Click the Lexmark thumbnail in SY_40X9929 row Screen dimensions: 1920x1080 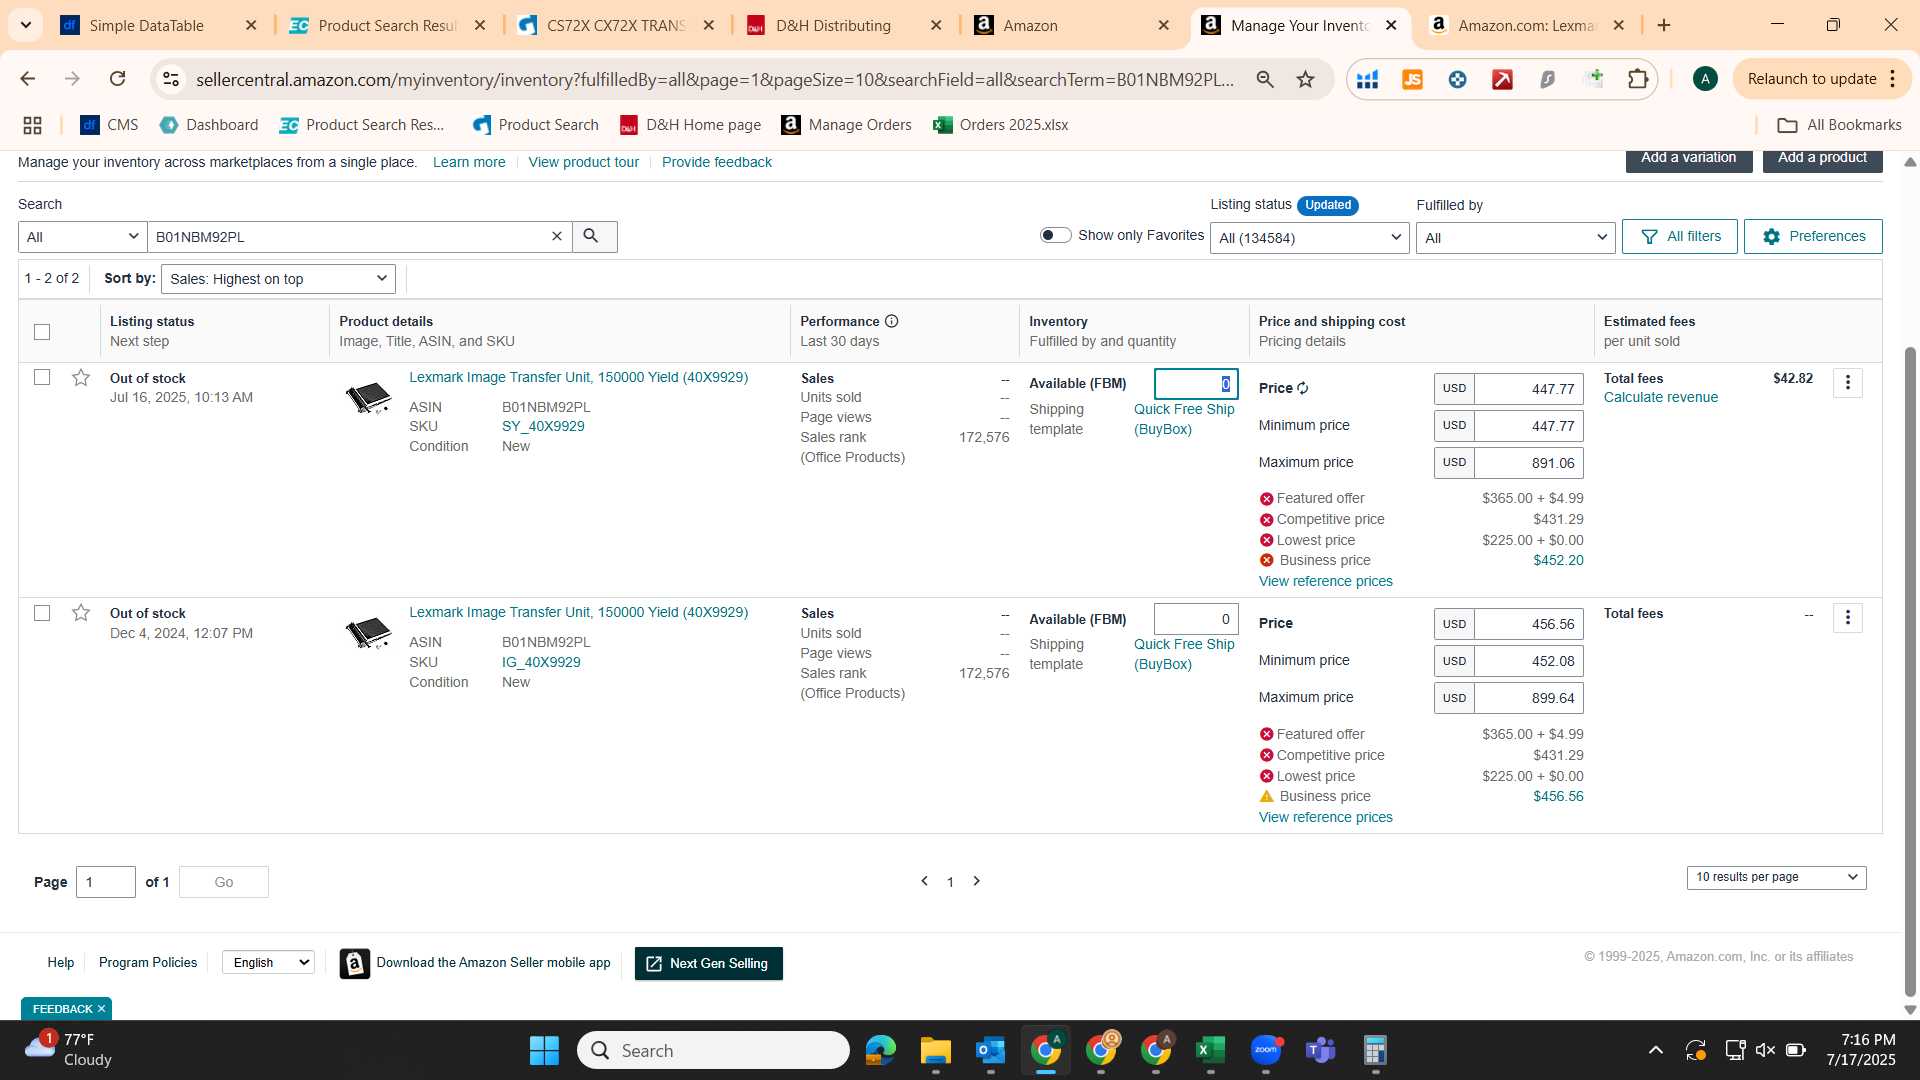[x=368, y=397]
